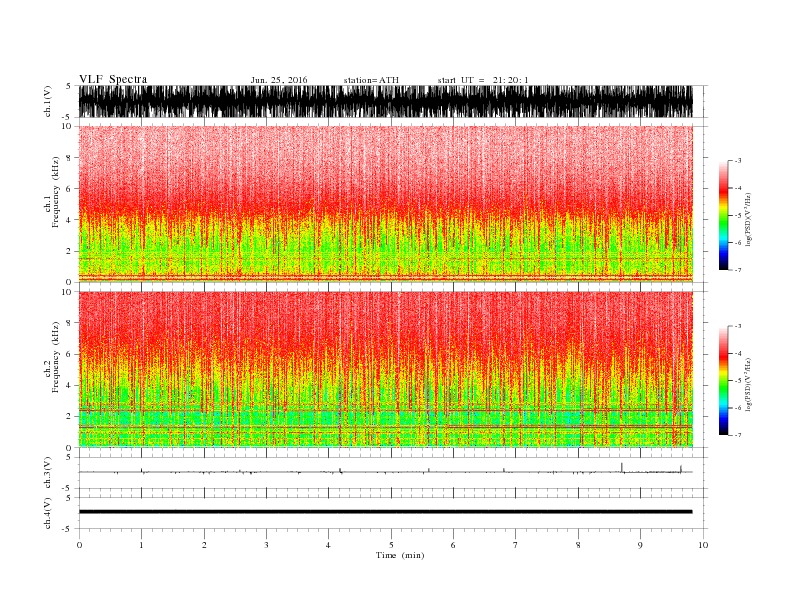792x612 pixels.
Task: Click the "-5" tick on ch.1 color bar
Action: tap(737, 216)
